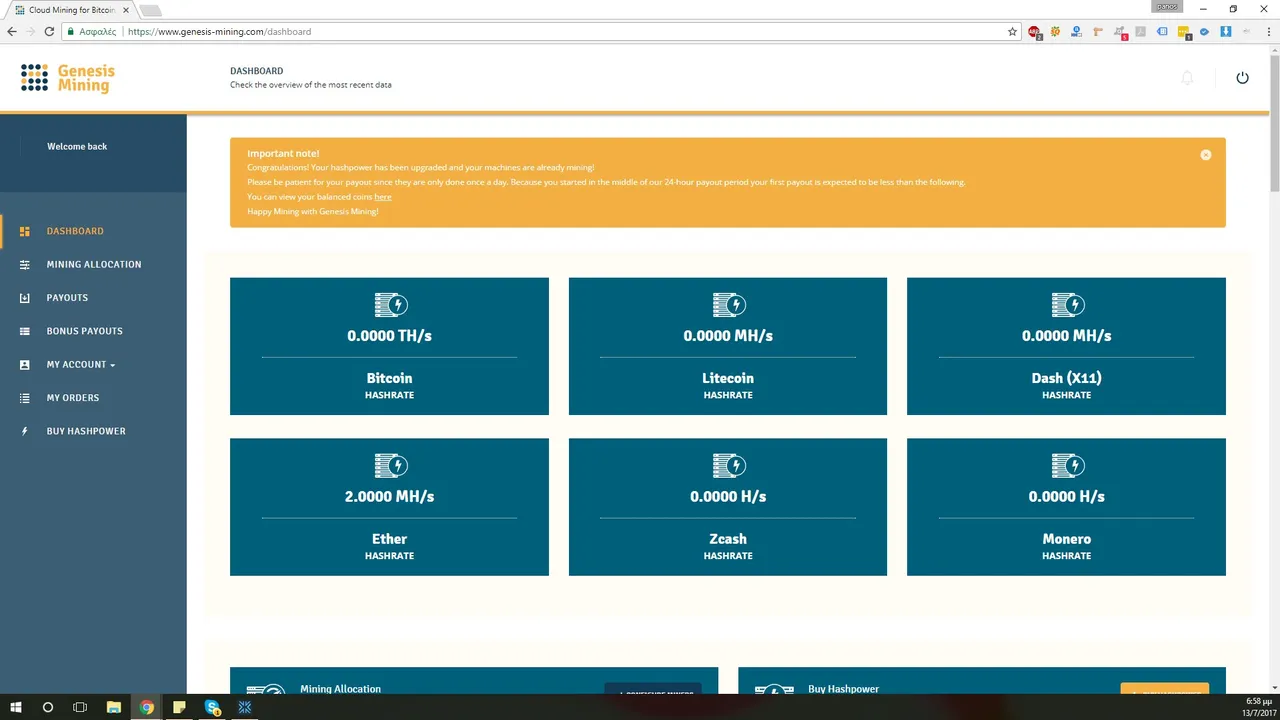Reload the page with refresh button
This screenshot has width=1280, height=720.
pyautogui.click(x=49, y=32)
